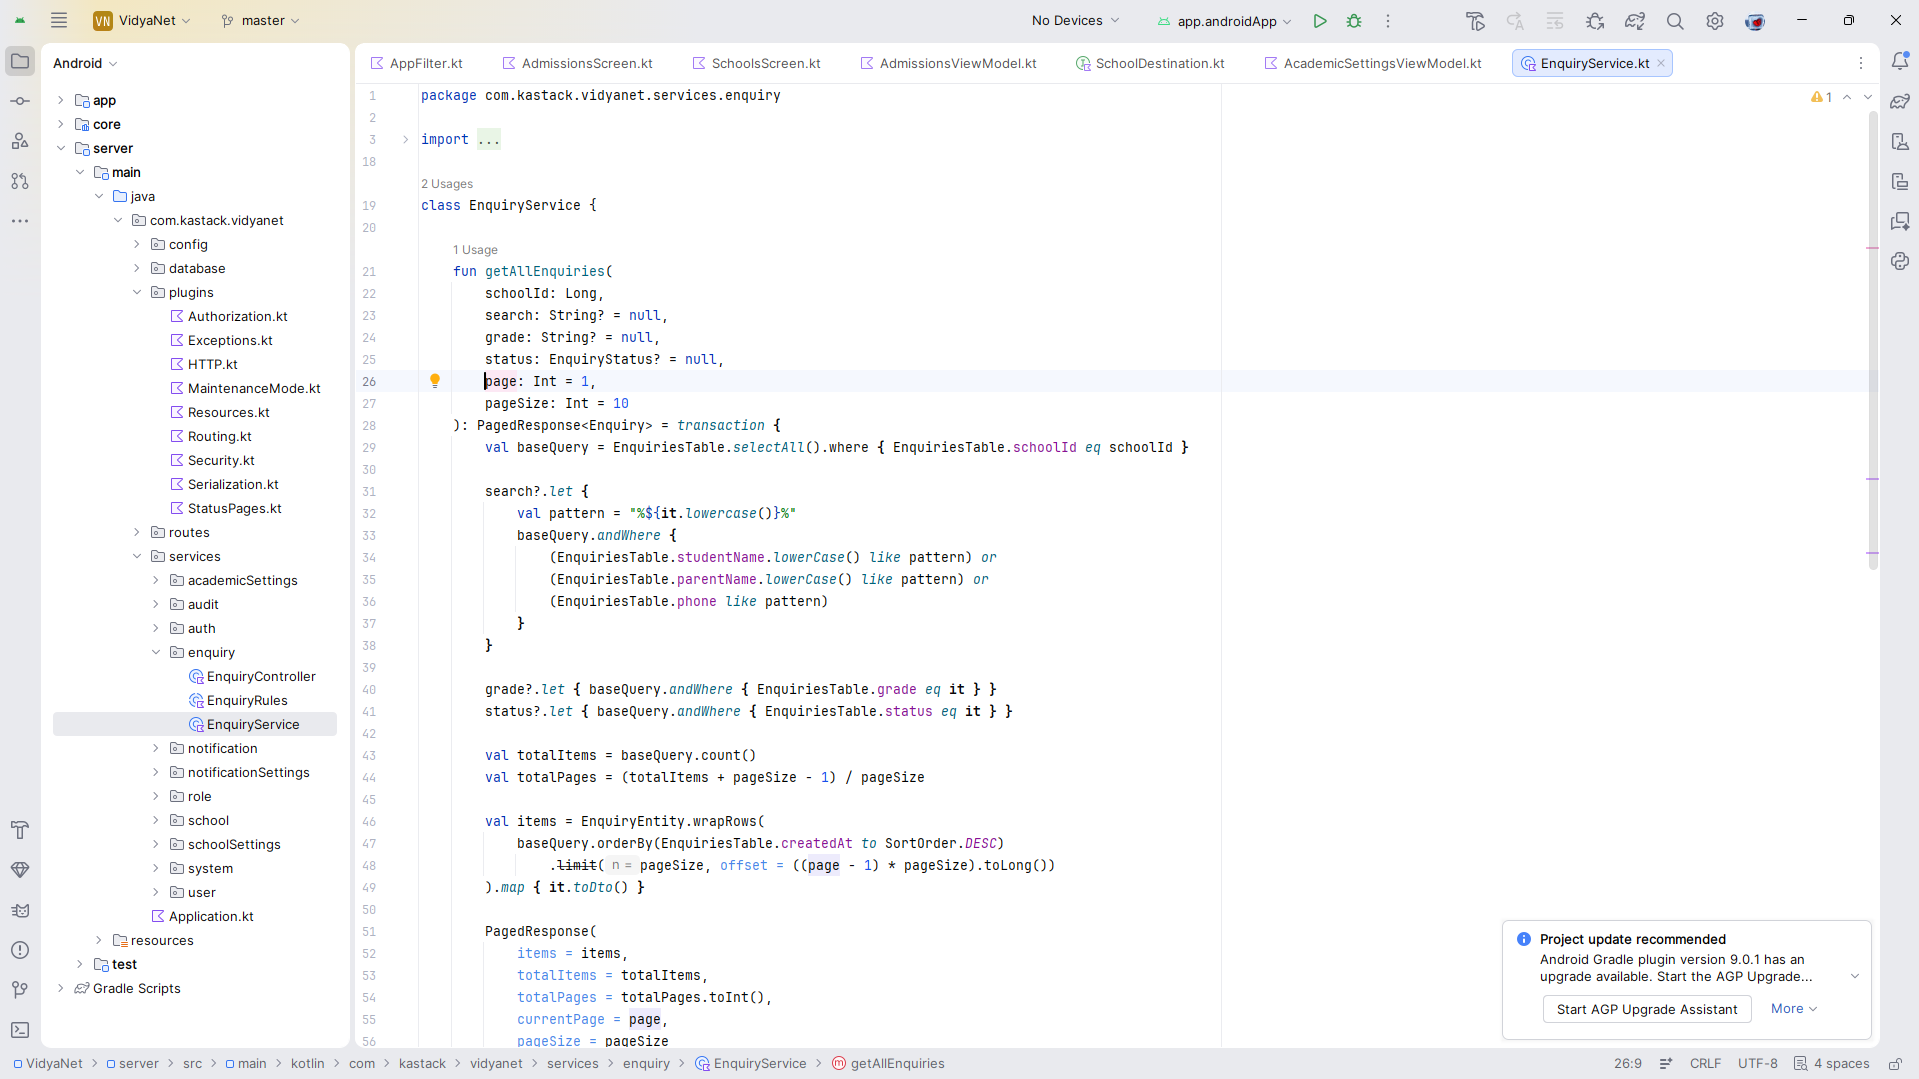1919x1079 pixels.
Task: Change CRLF line separator in status bar
Action: [x=1706, y=1064]
